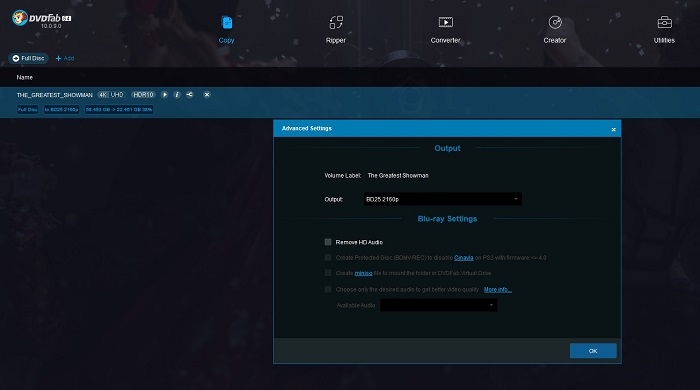The image size is (700, 390).
Task: Click the Advanced Settings title bar
Action: [447, 129]
